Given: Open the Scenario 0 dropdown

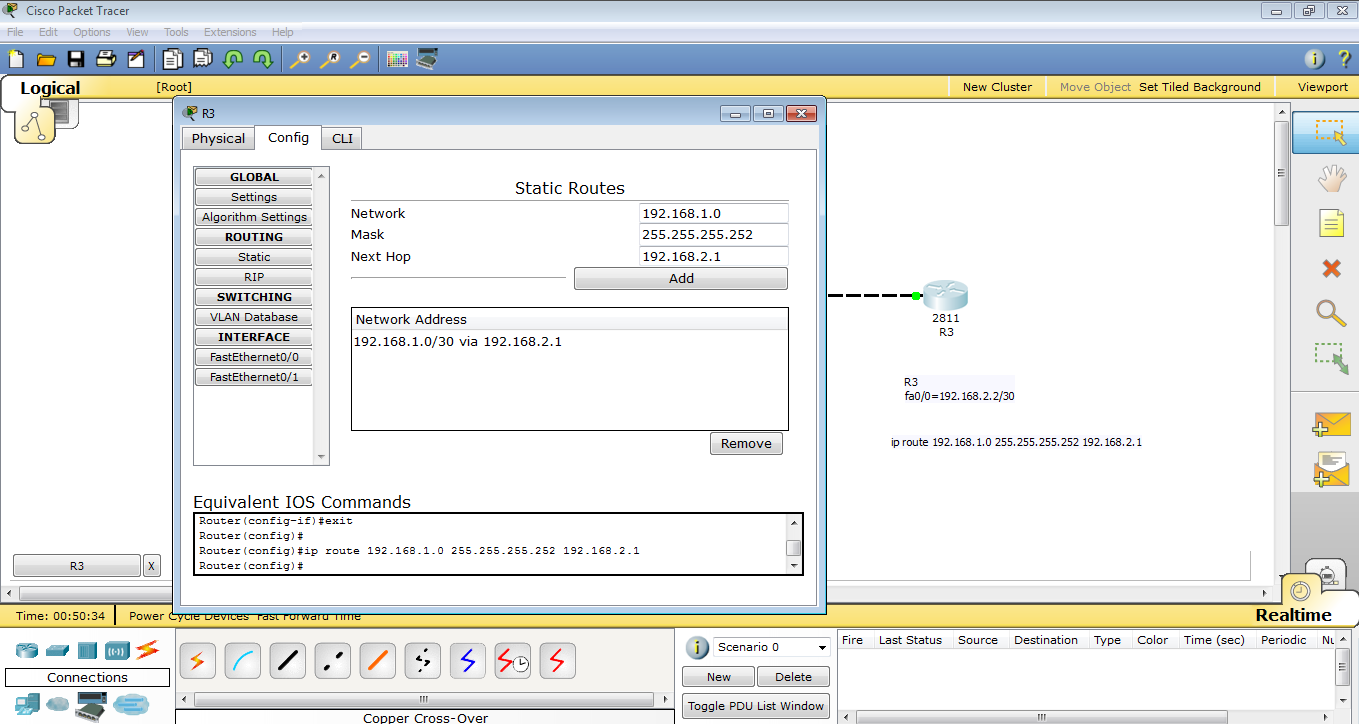Looking at the screenshot, I should pos(770,647).
